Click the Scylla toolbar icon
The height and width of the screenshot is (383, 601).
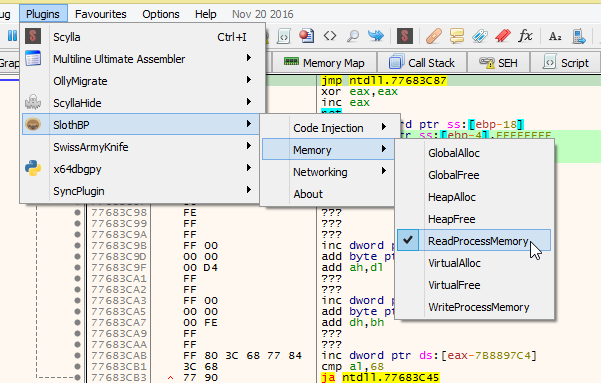click(x=405, y=36)
